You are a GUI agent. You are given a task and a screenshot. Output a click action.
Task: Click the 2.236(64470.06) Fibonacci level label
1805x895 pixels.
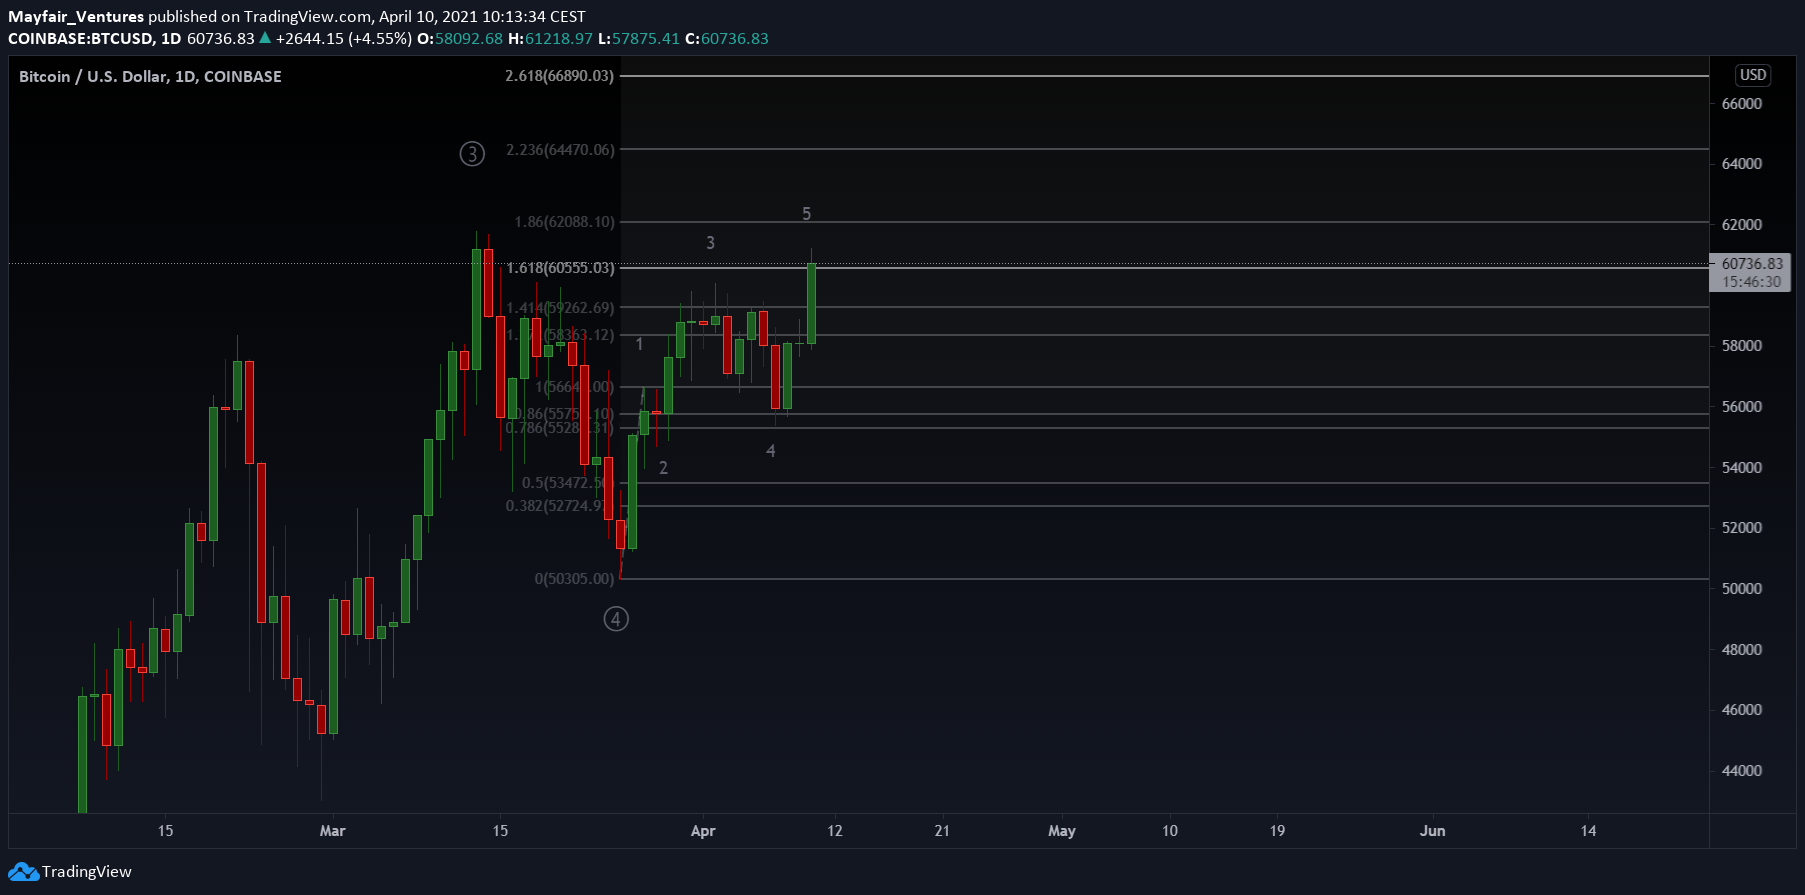click(x=560, y=150)
